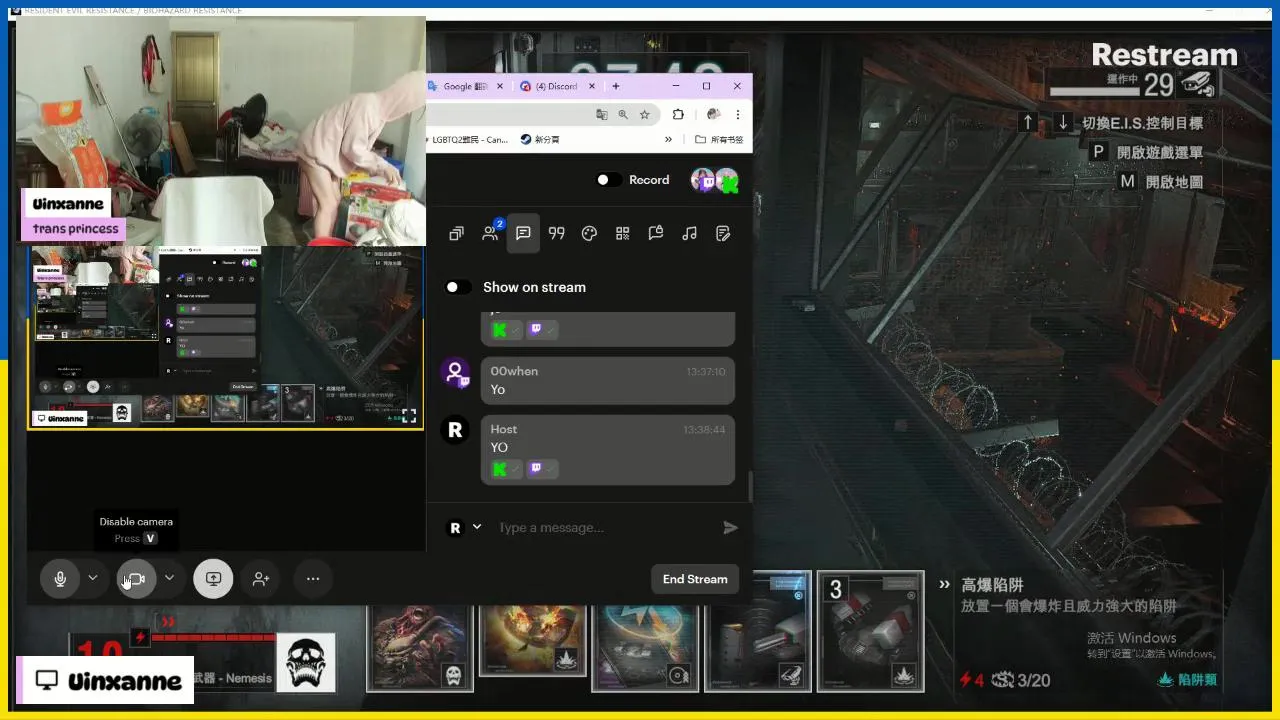Open the three-dots more options menu

coord(313,578)
